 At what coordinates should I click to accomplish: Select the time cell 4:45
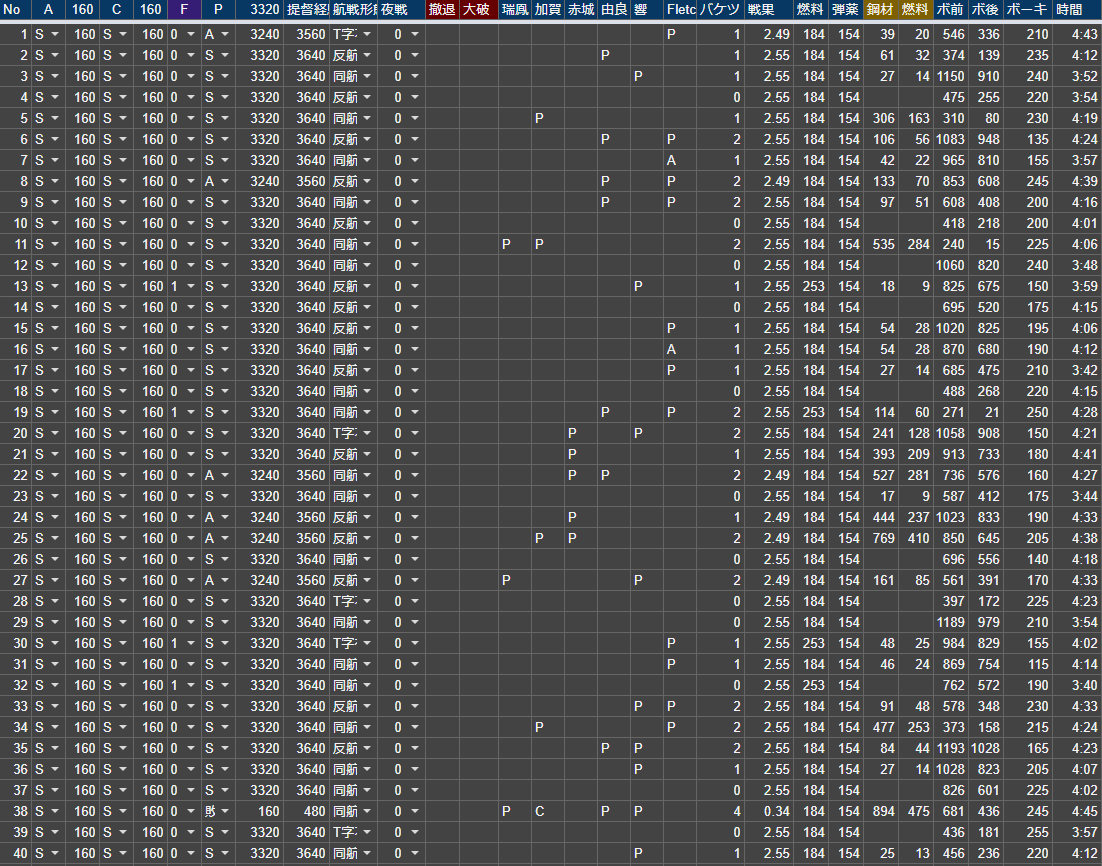click(x=1077, y=812)
